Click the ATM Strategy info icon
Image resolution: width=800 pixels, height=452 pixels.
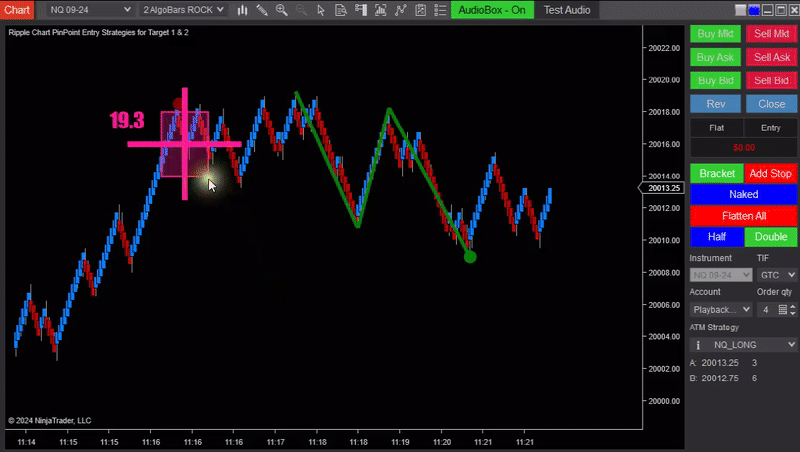click(698, 344)
